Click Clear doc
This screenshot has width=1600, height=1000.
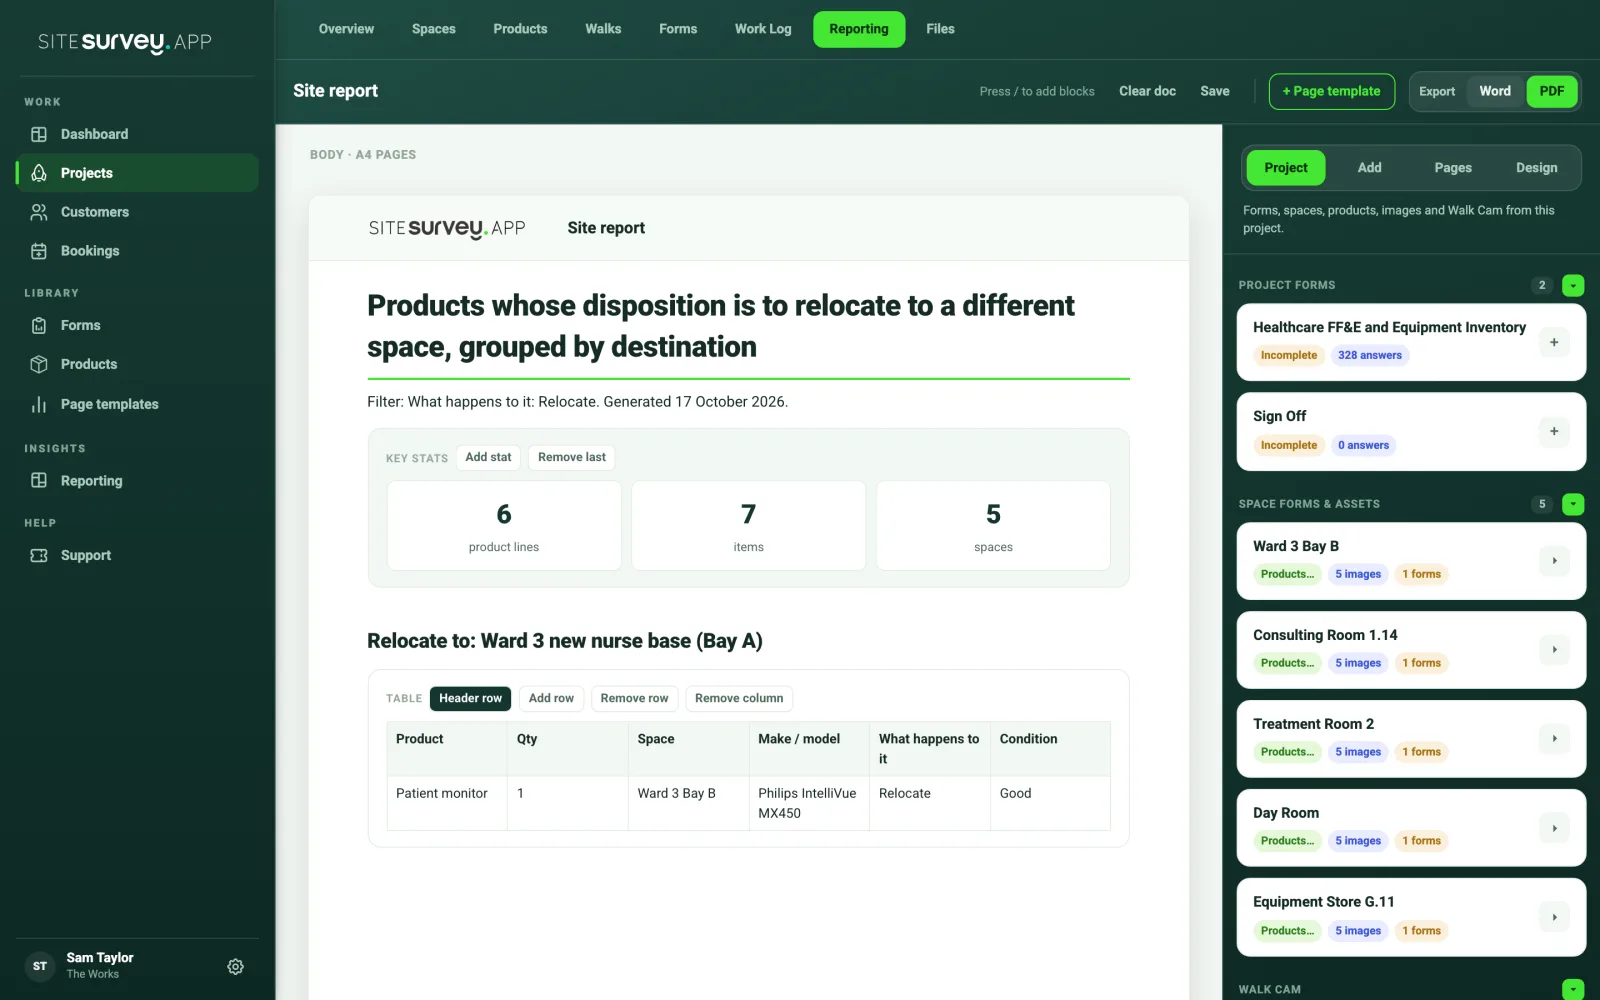pyautogui.click(x=1147, y=91)
